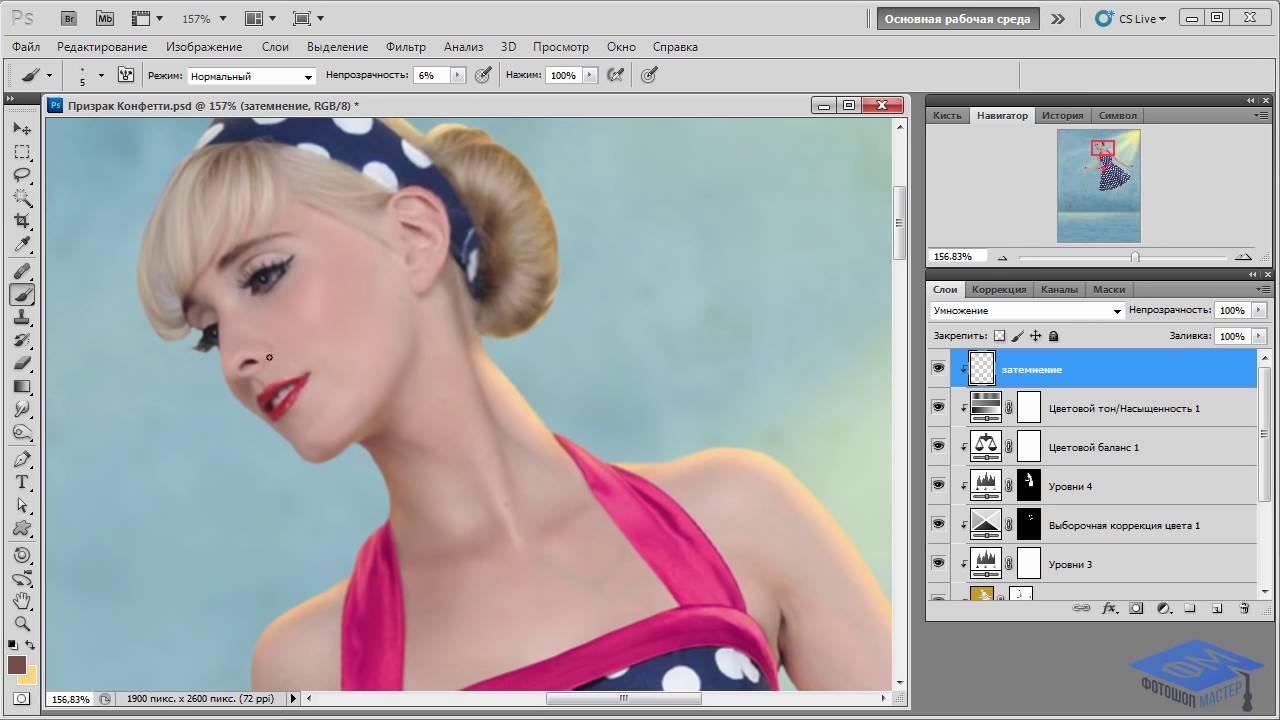Launch Adobe Bridge from top bar
The height and width of the screenshot is (720, 1280).
click(68, 18)
